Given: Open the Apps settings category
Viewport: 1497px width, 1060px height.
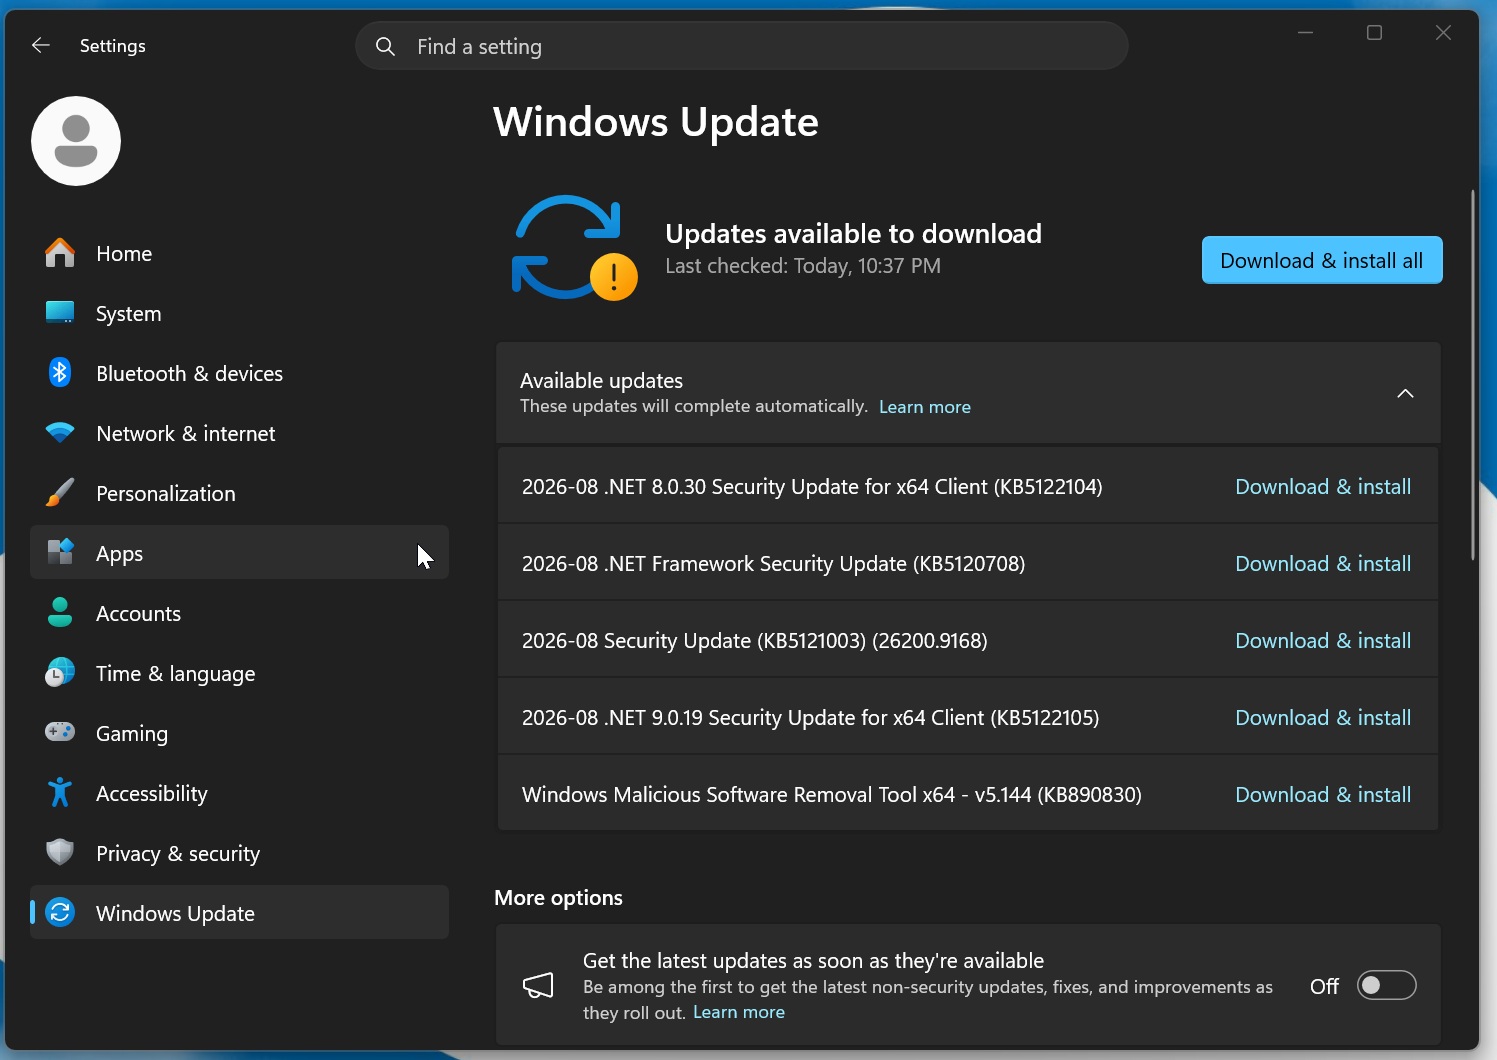Looking at the screenshot, I should pyautogui.click(x=239, y=552).
